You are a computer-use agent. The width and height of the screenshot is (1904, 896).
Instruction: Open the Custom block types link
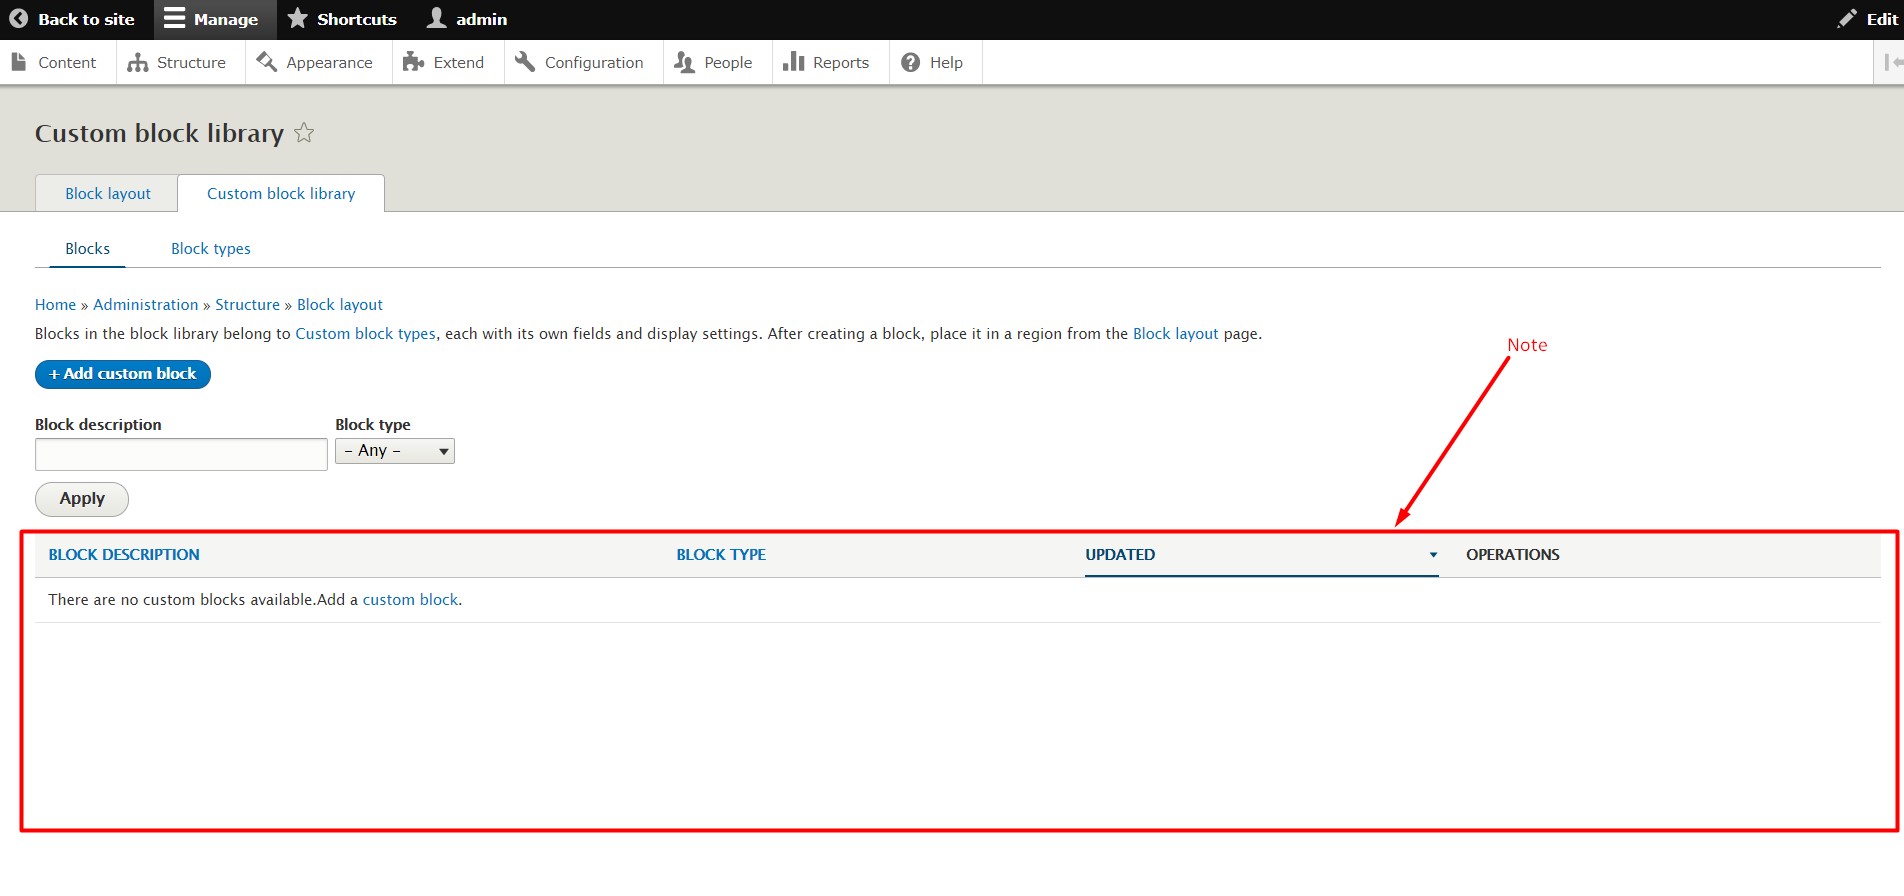pyautogui.click(x=365, y=333)
